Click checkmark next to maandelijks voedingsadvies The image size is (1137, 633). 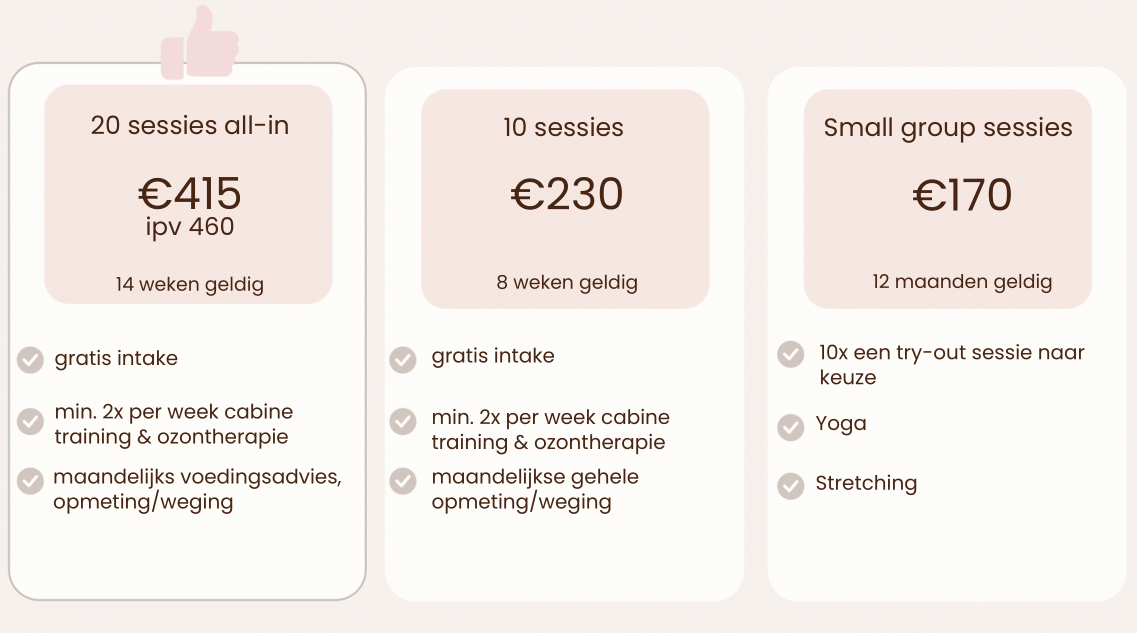[30, 480]
